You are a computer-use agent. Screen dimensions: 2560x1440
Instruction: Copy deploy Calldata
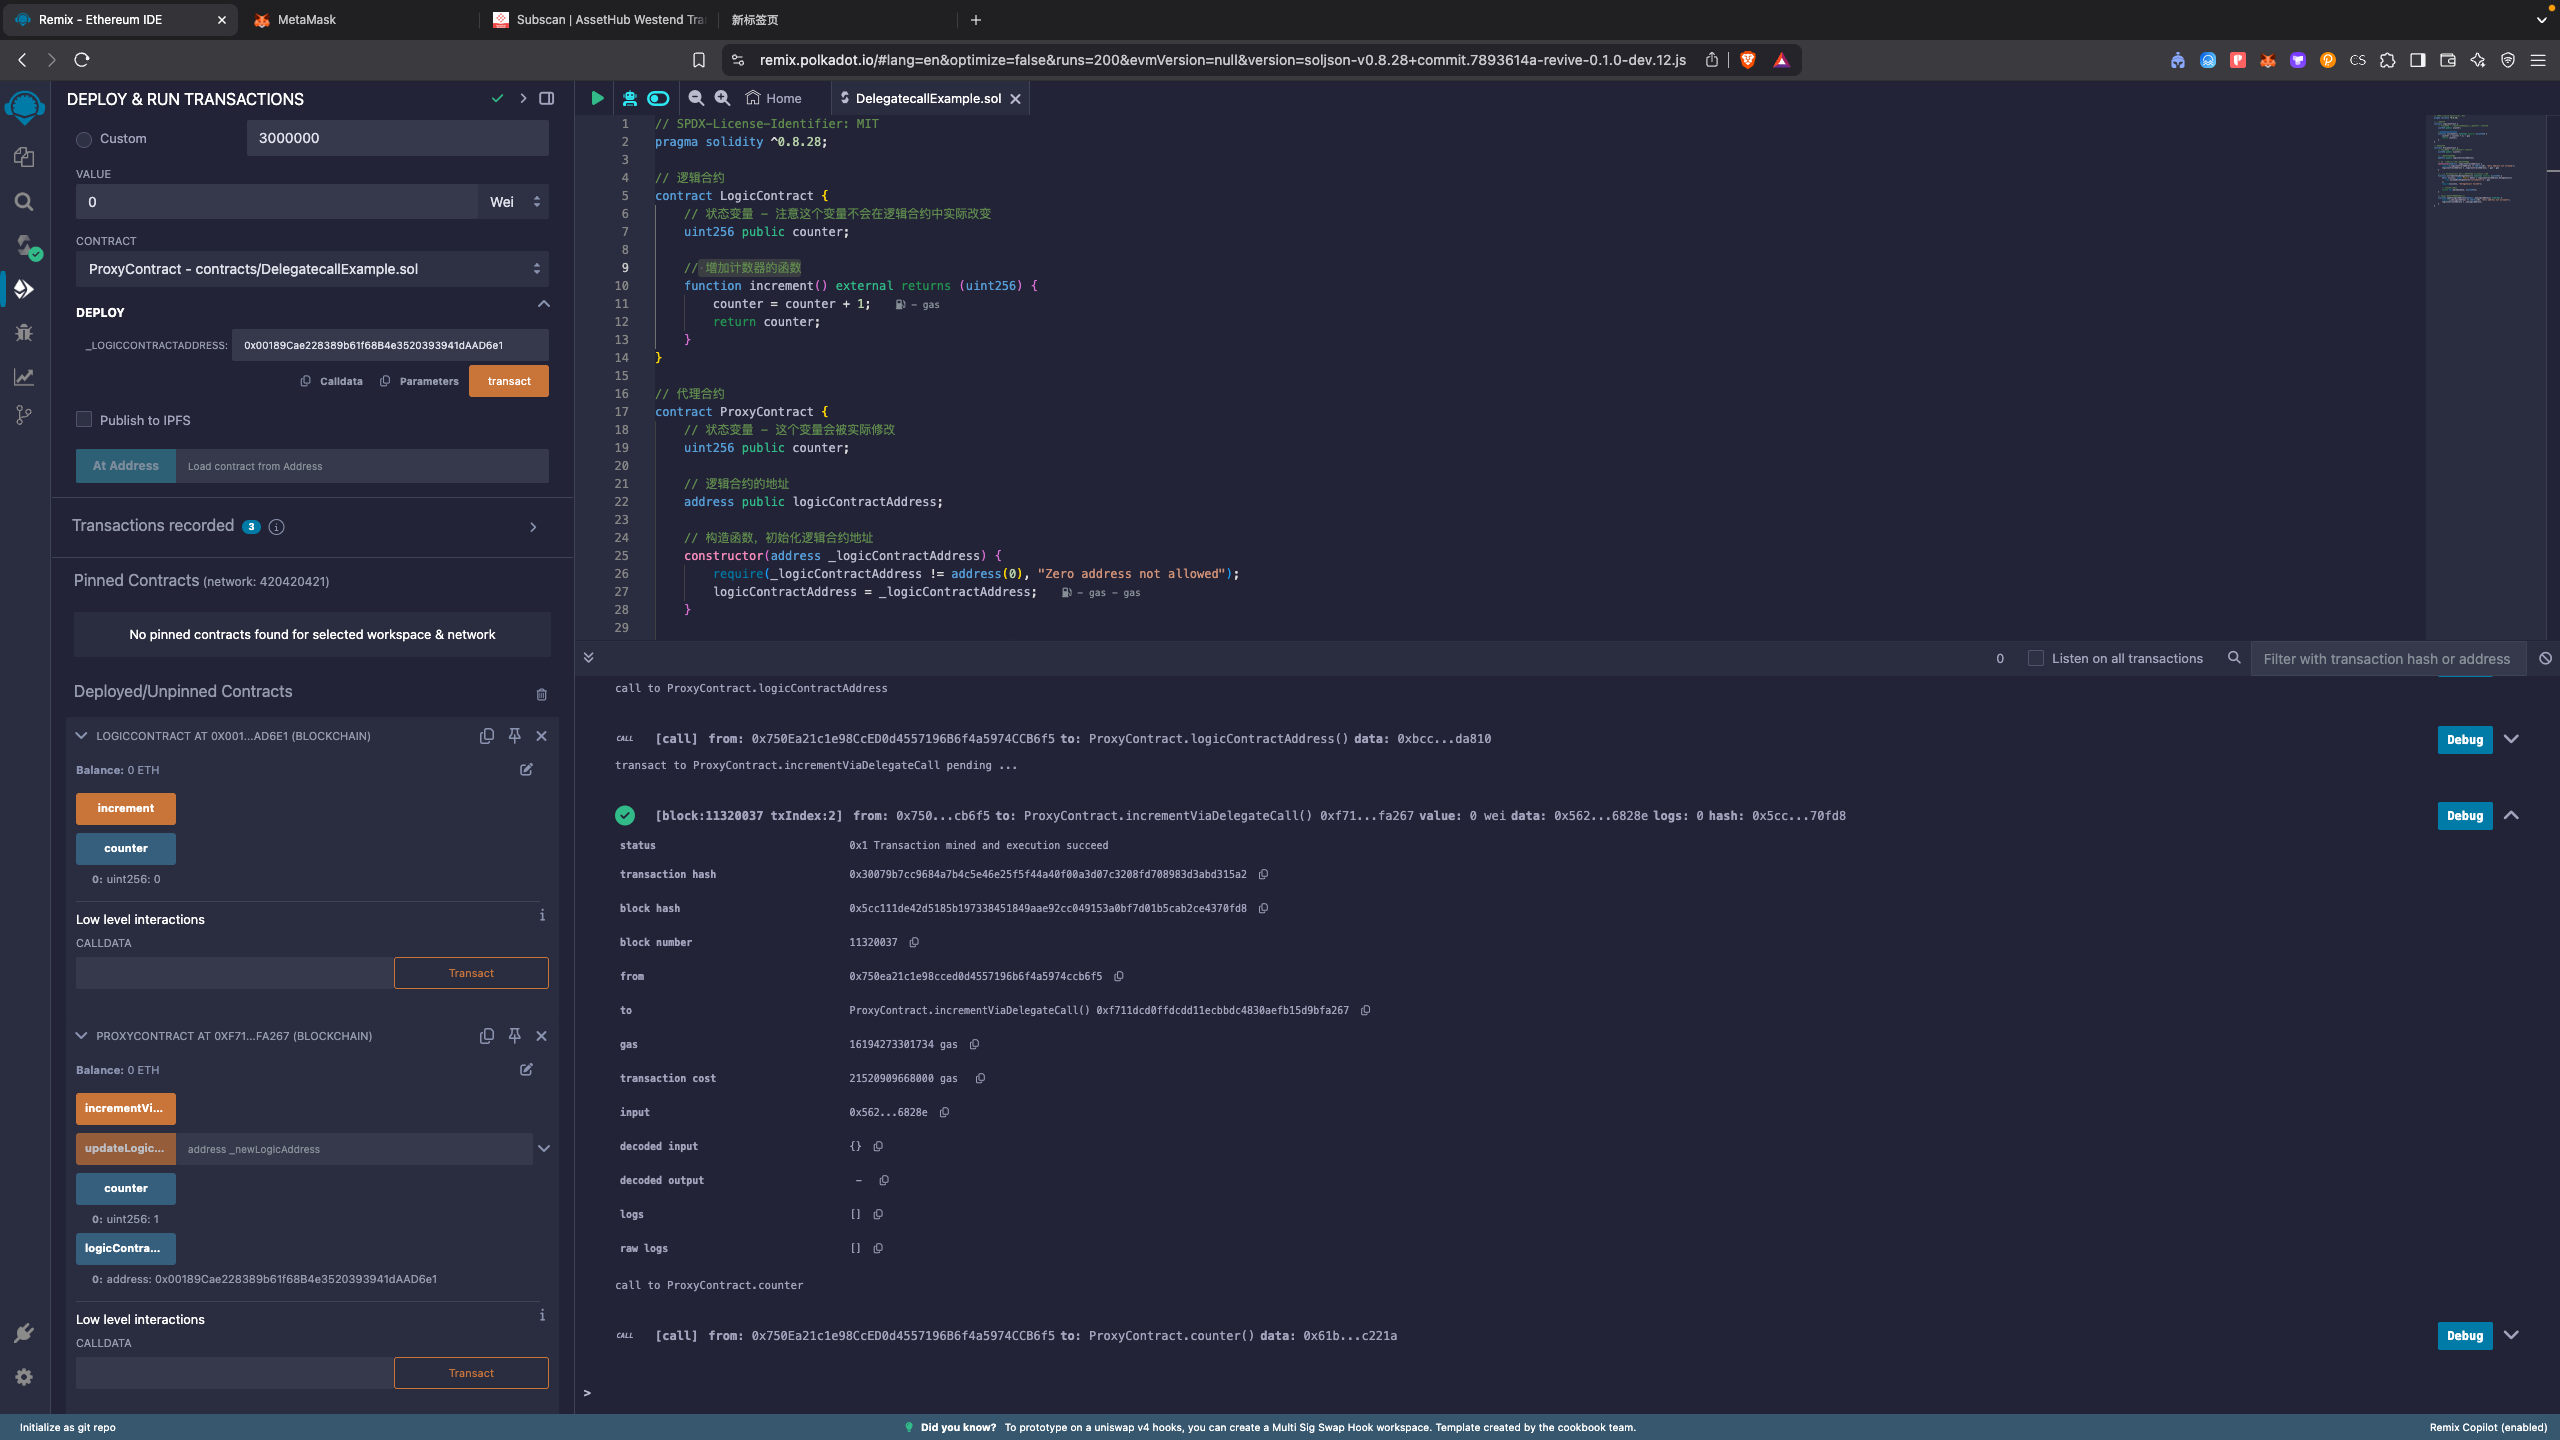(x=332, y=381)
